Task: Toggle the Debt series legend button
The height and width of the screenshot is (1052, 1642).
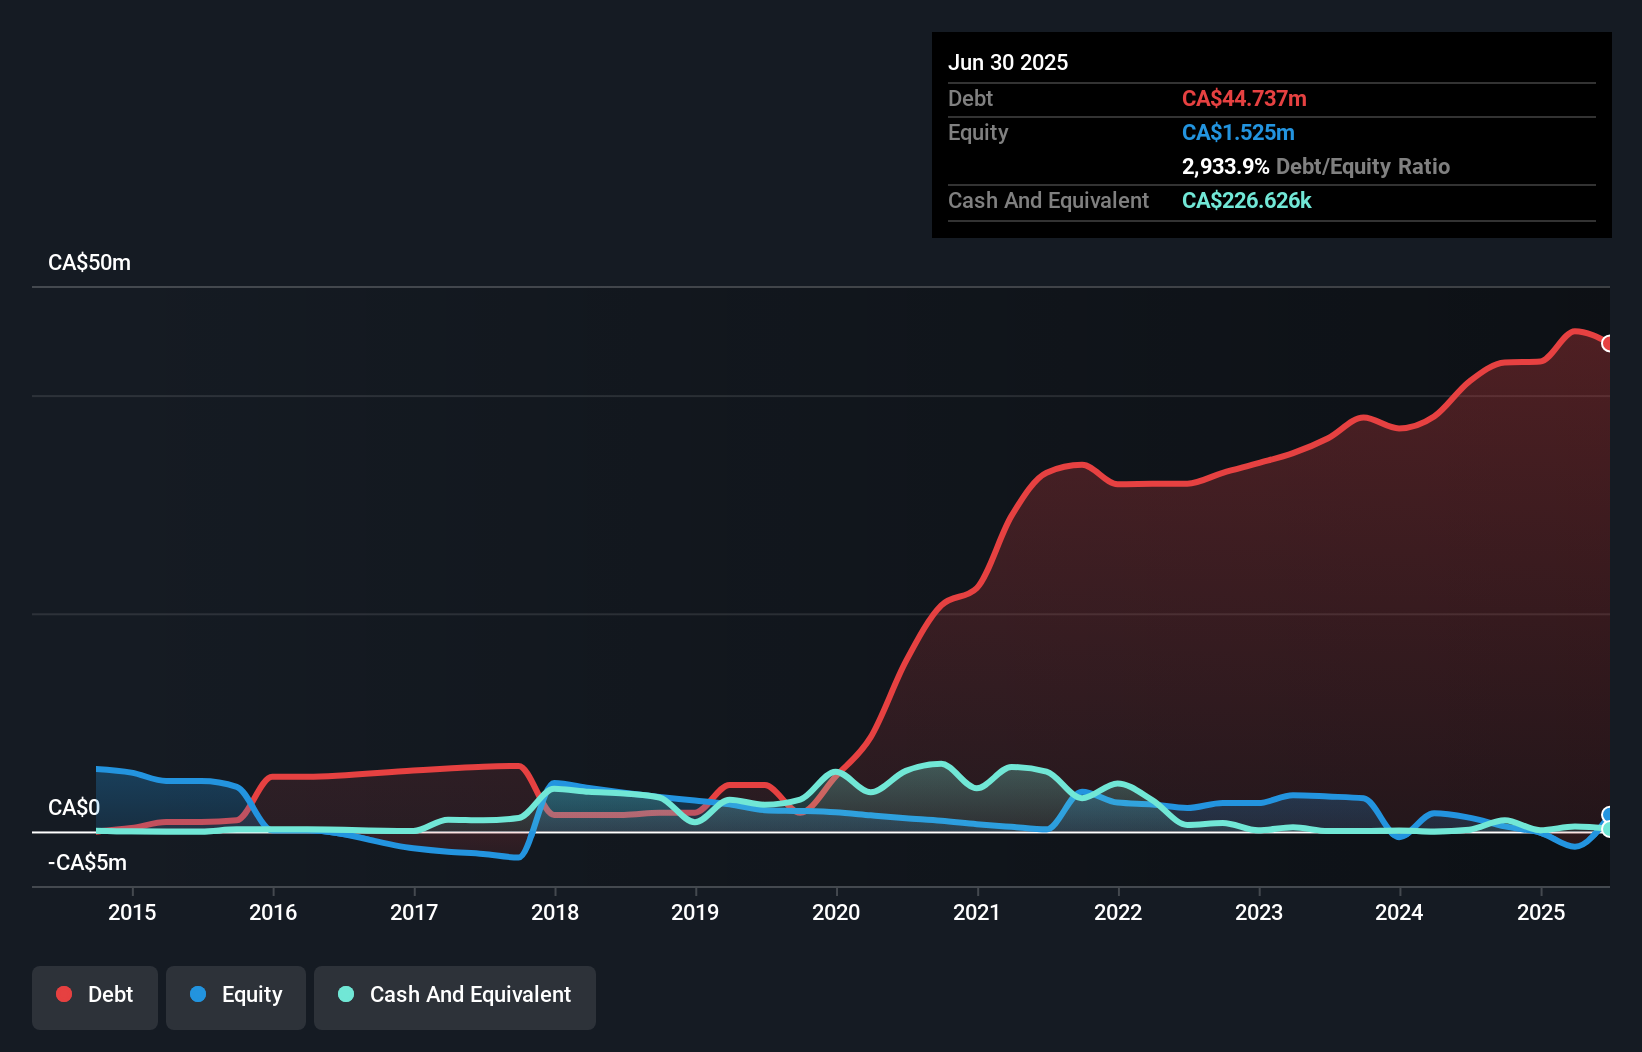Action: [x=95, y=997]
